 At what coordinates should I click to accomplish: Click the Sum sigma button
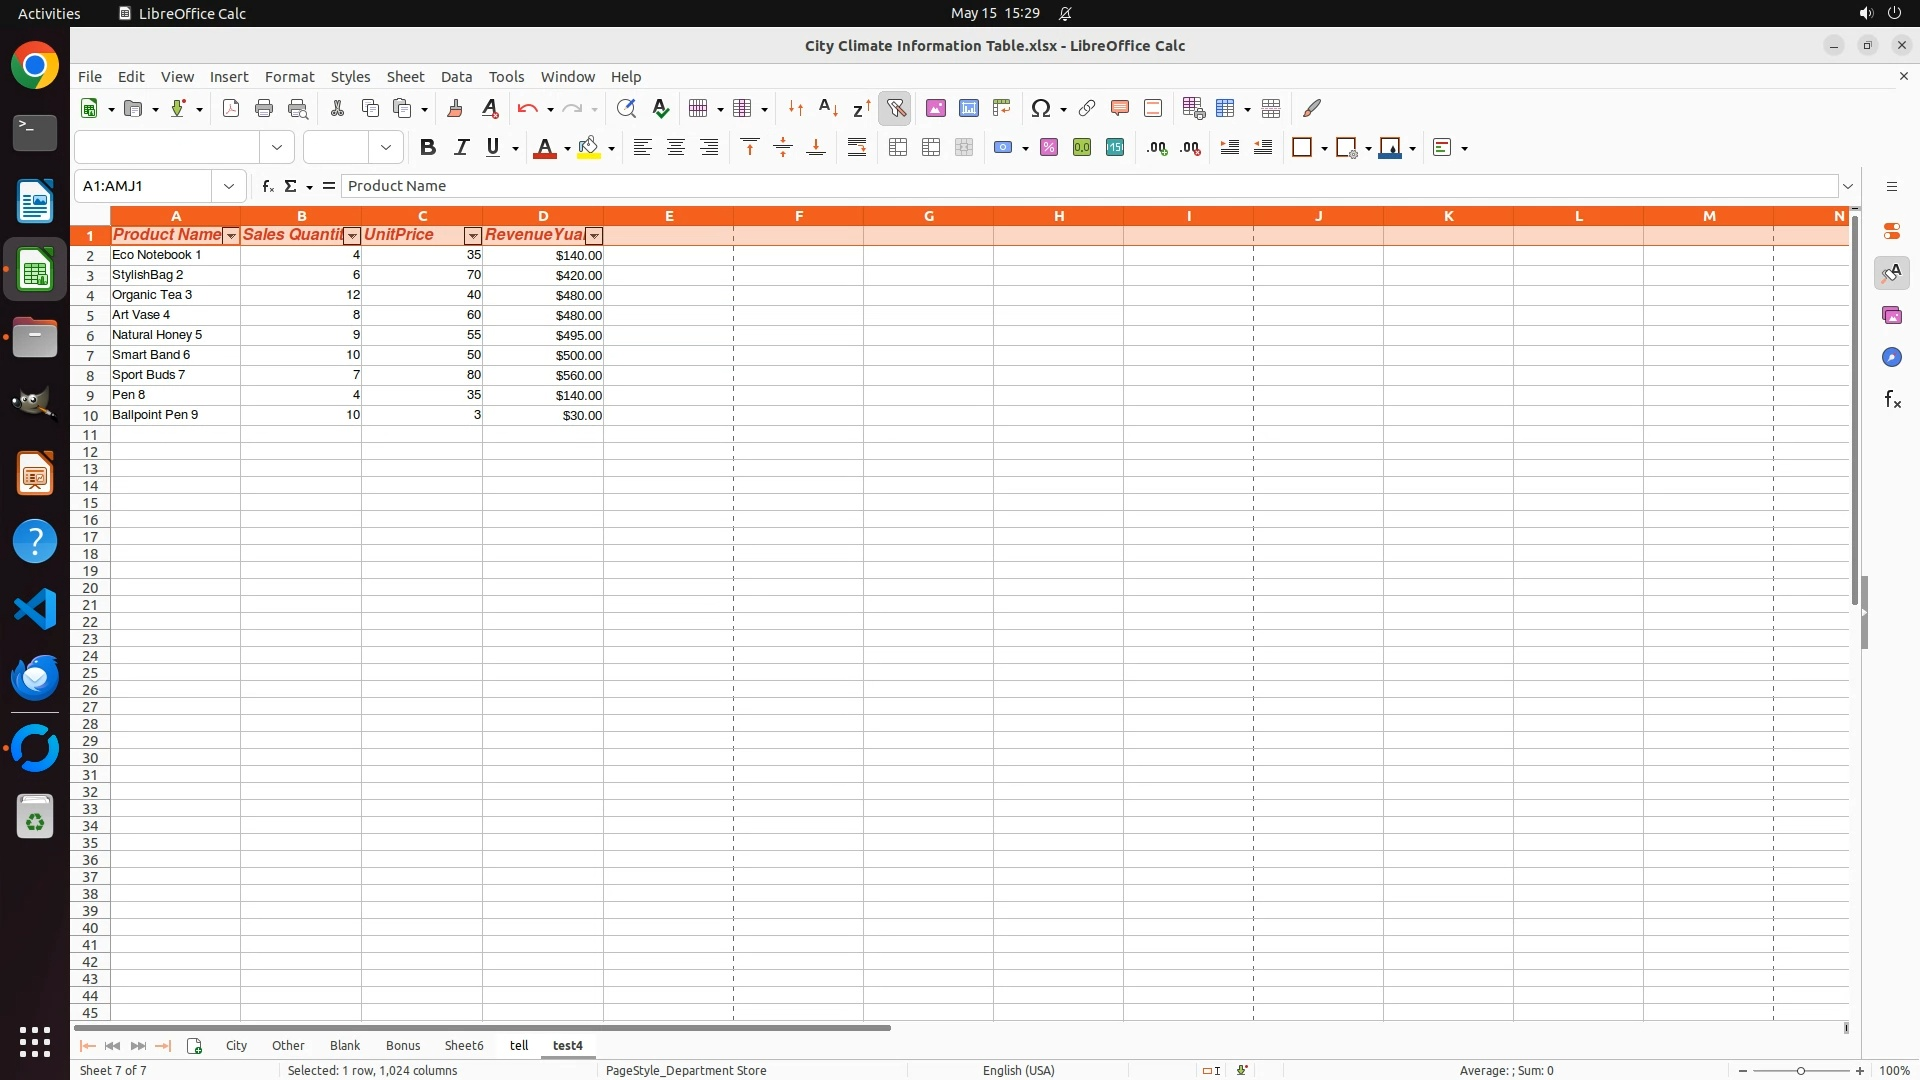point(291,186)
